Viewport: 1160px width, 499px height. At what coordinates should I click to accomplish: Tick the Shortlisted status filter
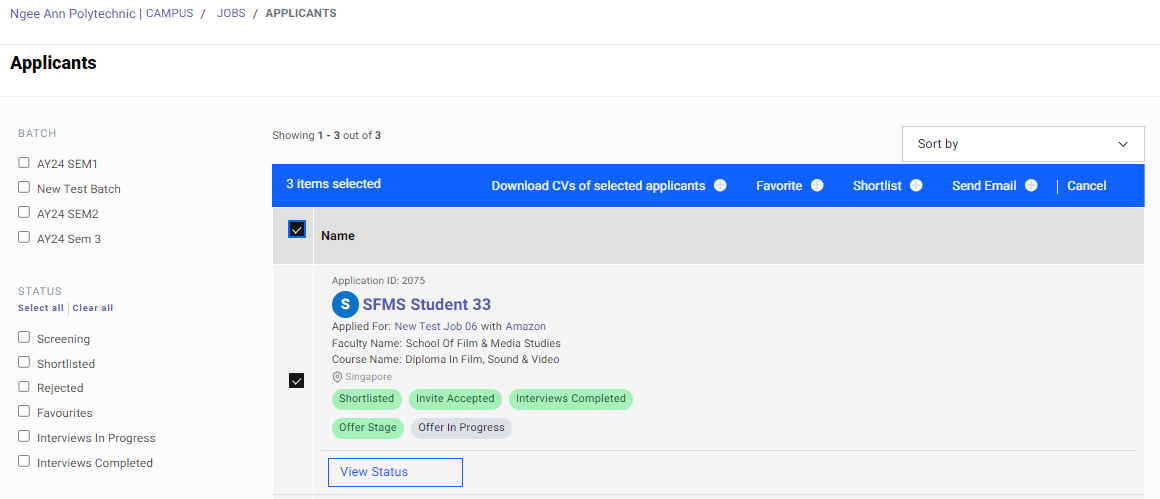(24, 363)
